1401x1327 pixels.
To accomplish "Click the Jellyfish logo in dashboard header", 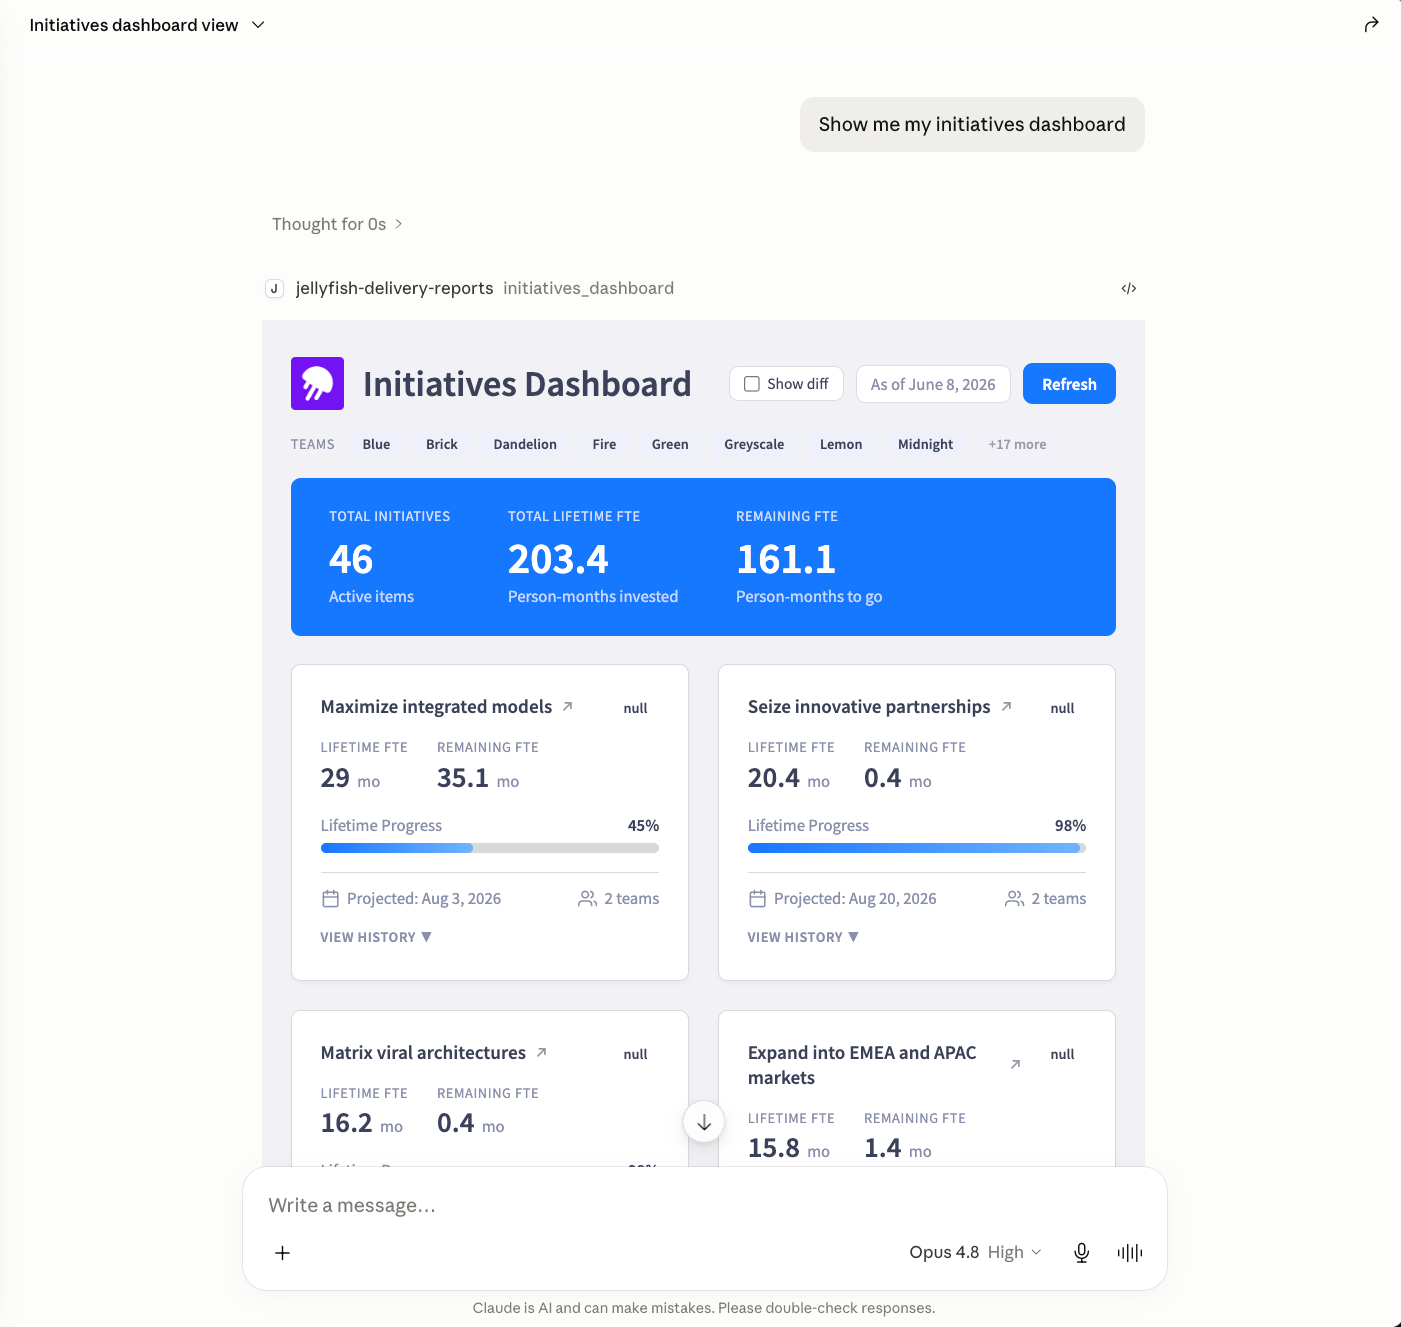I will [317, 384].
